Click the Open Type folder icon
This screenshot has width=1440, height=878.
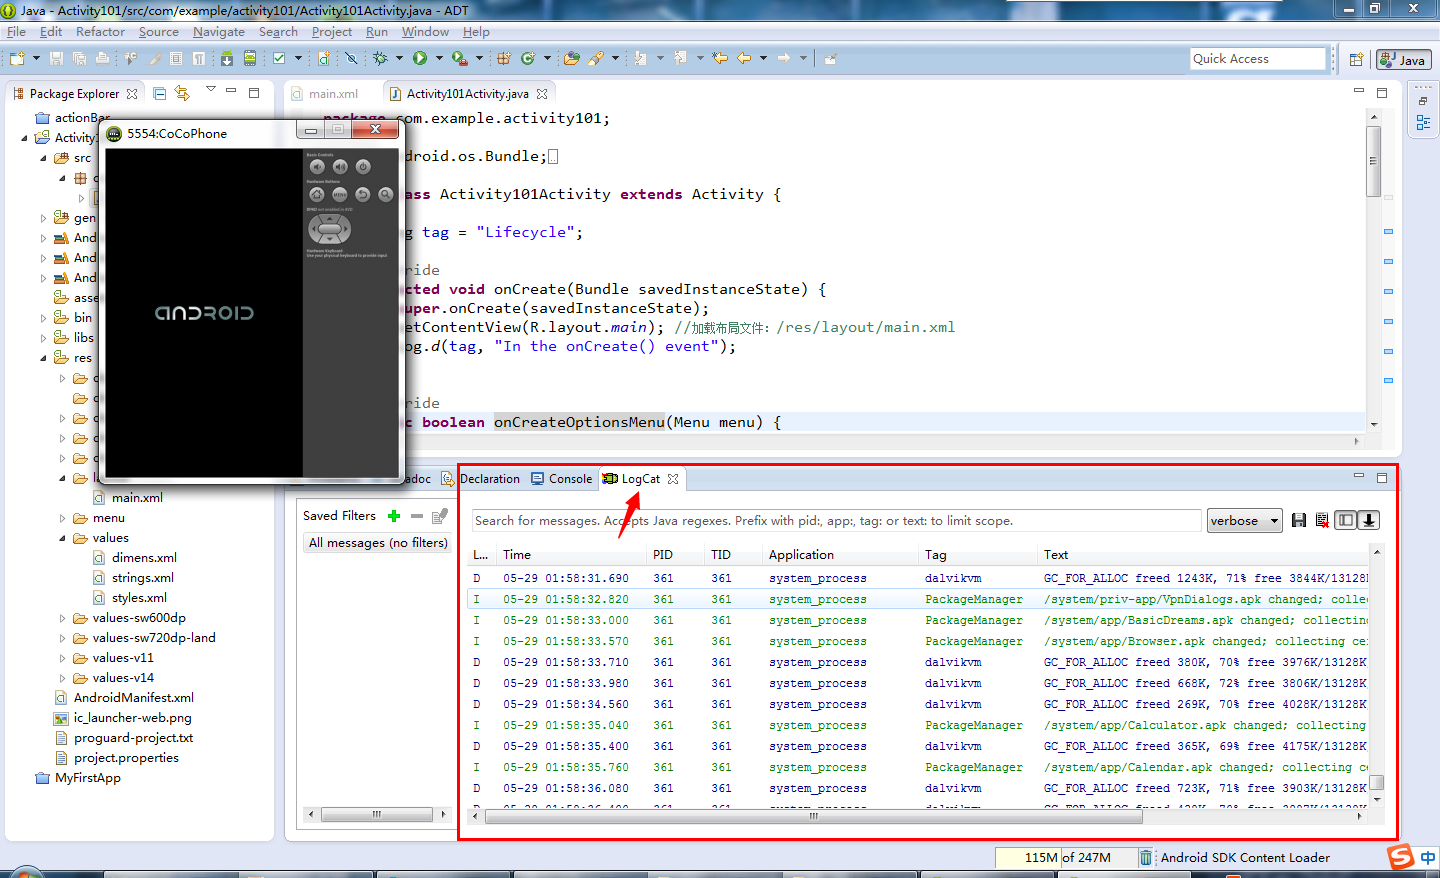(x=571, y=58)
